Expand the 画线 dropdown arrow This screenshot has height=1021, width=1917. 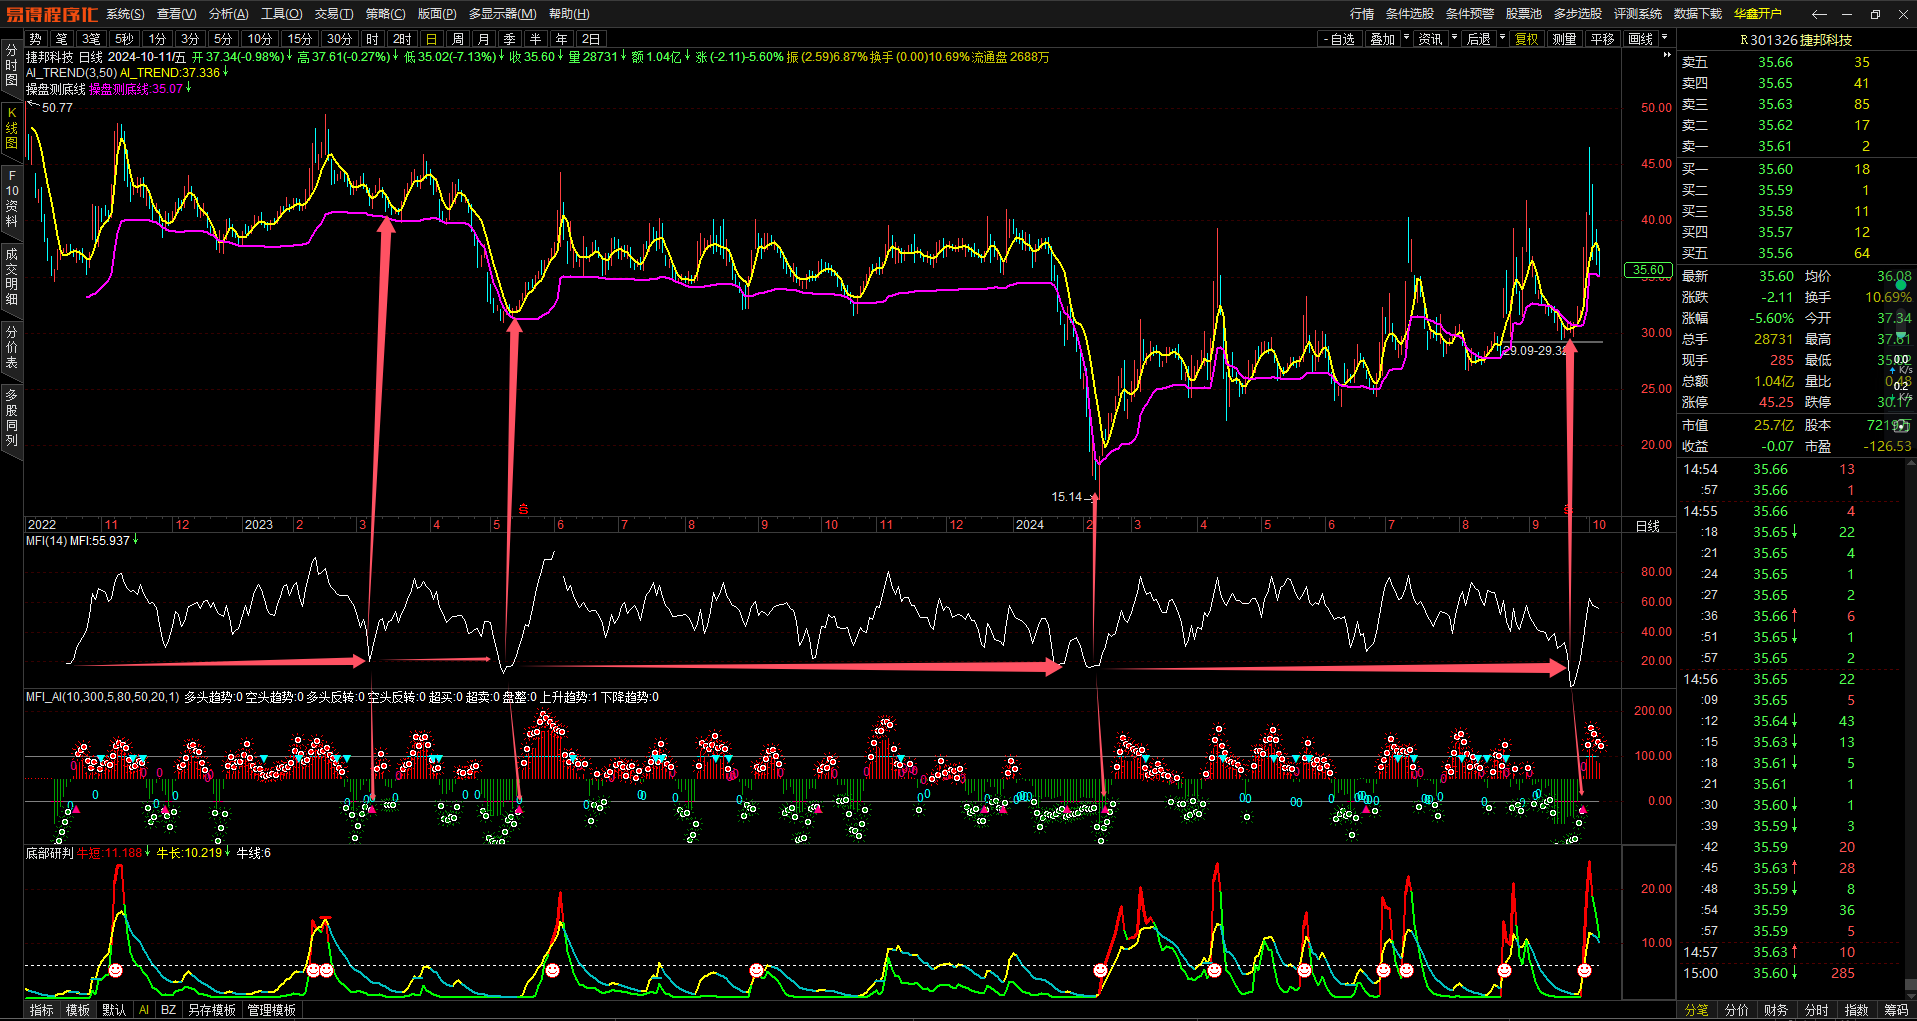click(1665, 38)
